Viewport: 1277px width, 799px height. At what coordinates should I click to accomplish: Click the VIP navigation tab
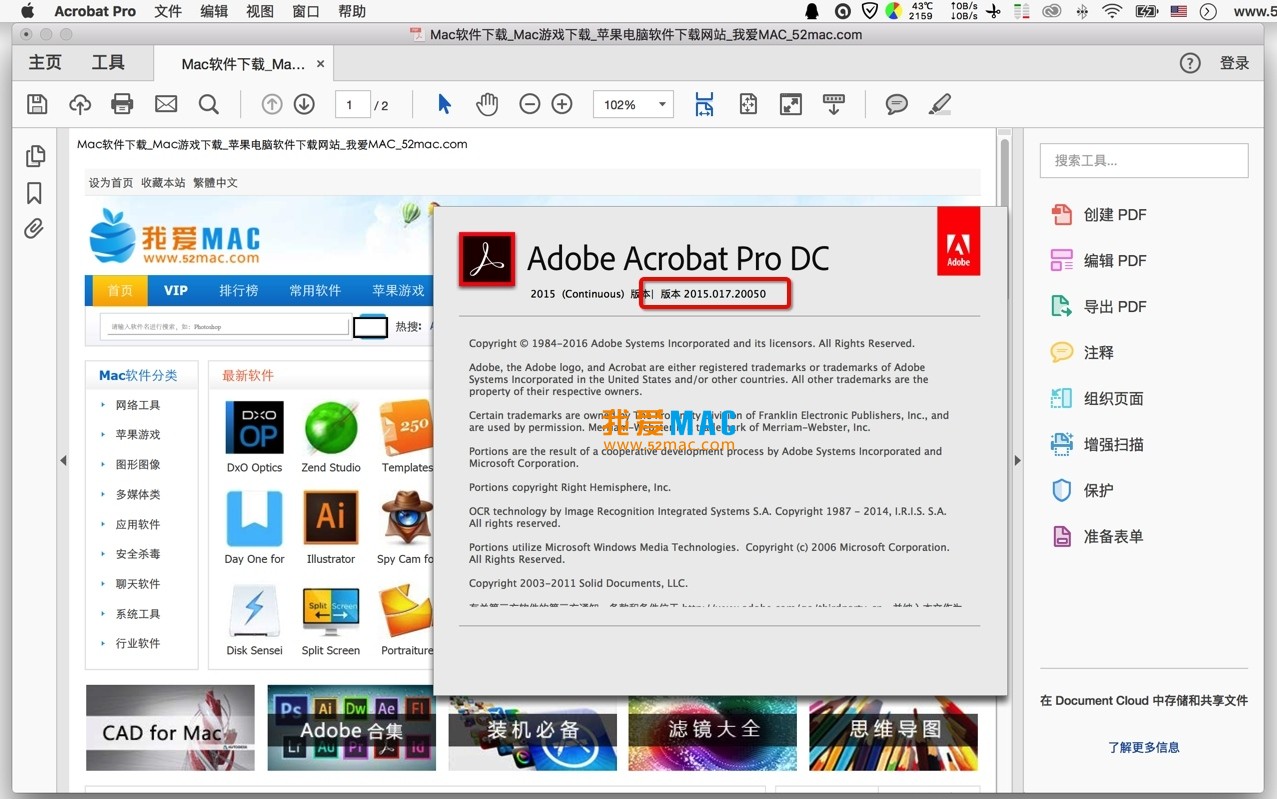(x=175, y=290)
